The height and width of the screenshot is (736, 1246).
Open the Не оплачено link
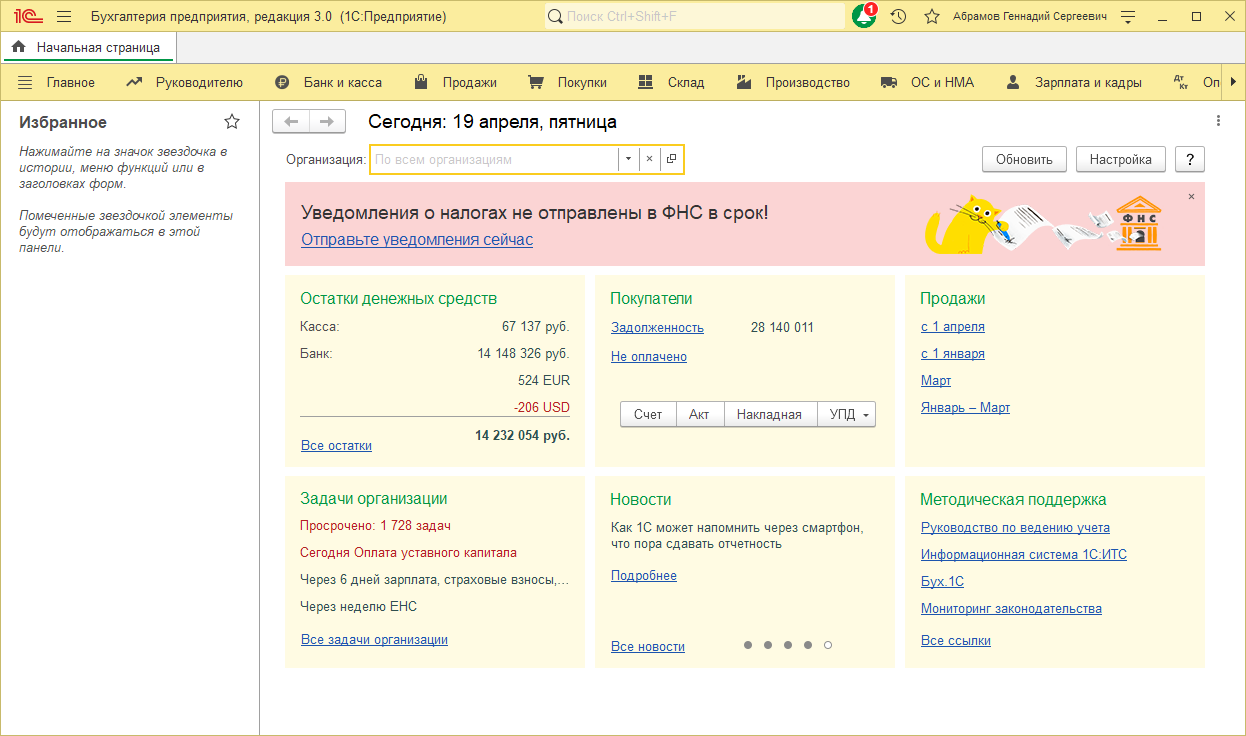pos(649,357)
